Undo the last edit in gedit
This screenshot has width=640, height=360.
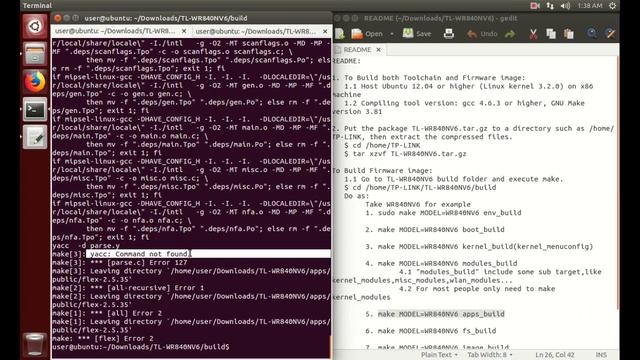482,34
